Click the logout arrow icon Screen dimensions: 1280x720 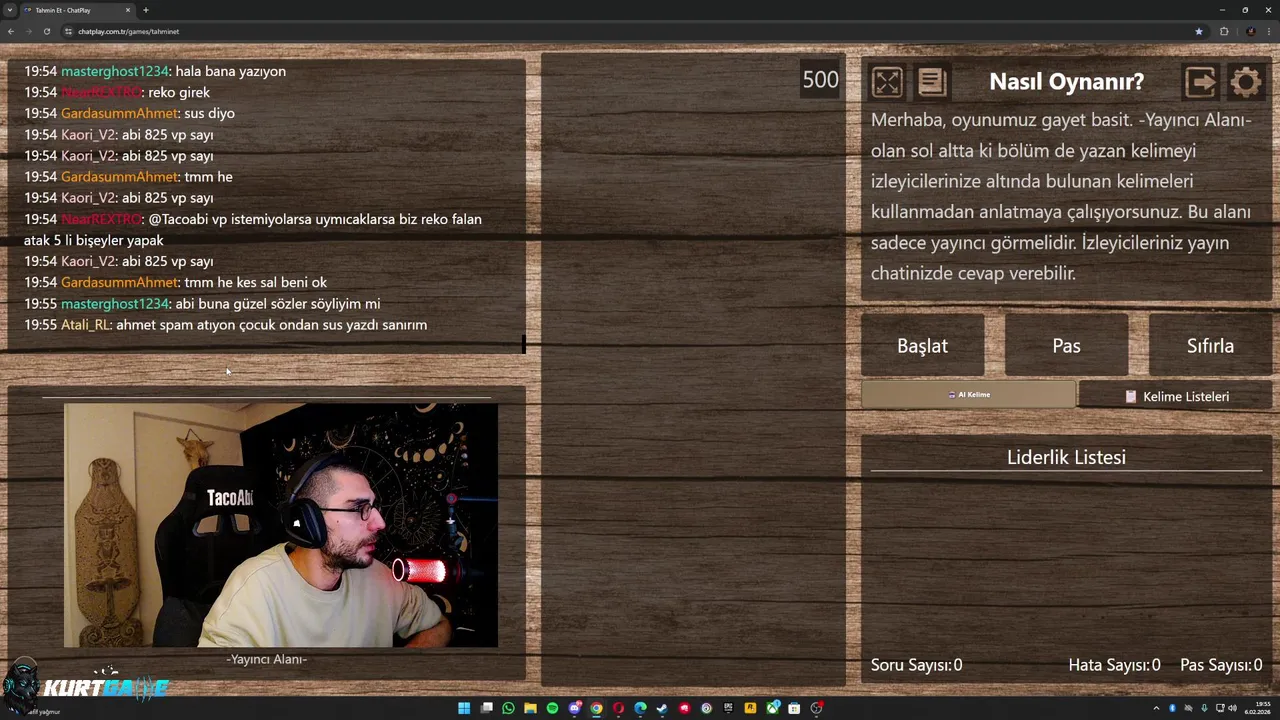tap(1200, 82)
